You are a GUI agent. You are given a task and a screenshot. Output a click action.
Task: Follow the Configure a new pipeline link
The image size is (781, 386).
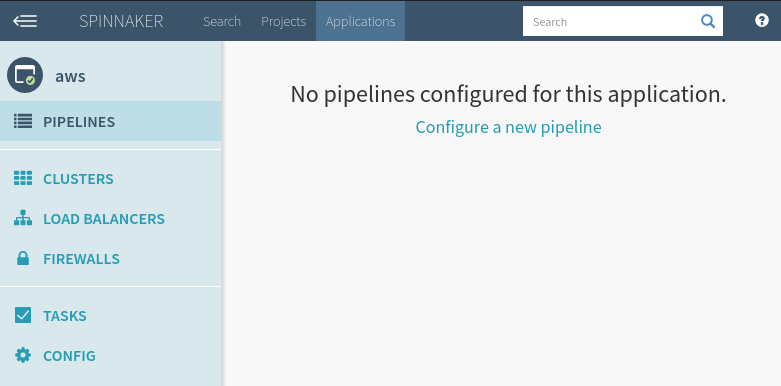pyautogui.click(x=509, y=127)
